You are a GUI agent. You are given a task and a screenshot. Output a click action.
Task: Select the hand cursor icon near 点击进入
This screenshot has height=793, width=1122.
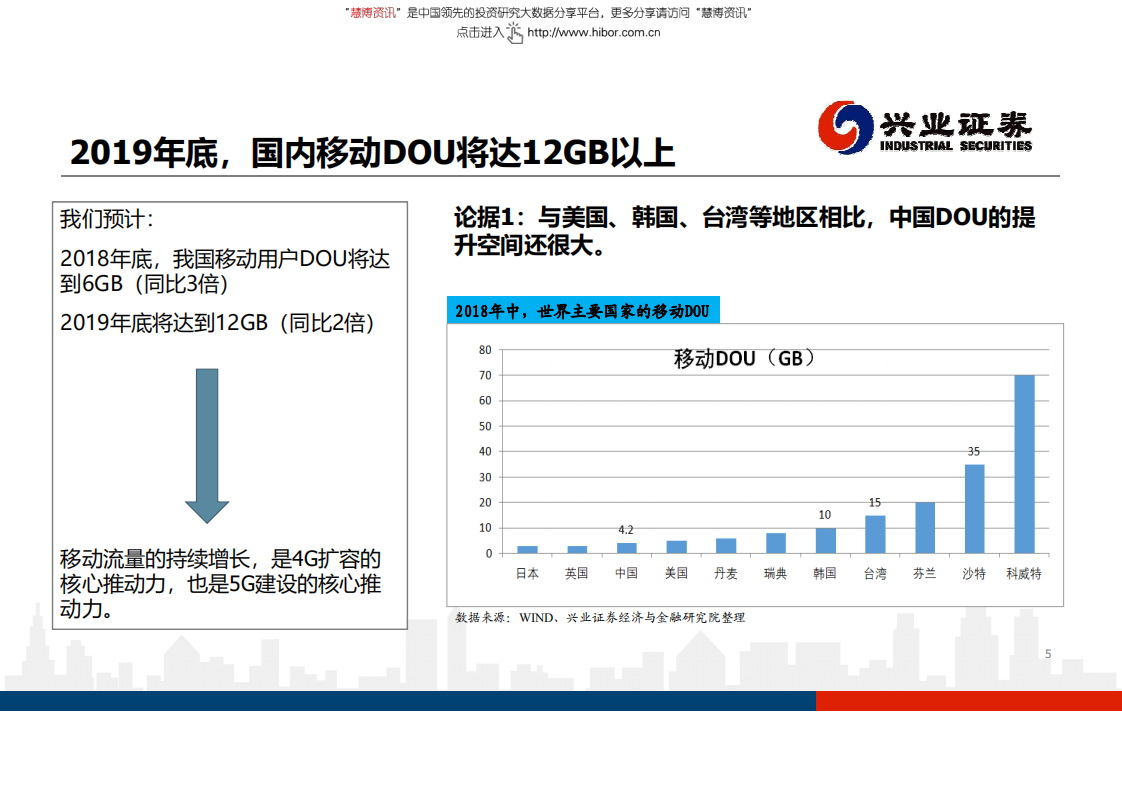(x=513, y=33)
